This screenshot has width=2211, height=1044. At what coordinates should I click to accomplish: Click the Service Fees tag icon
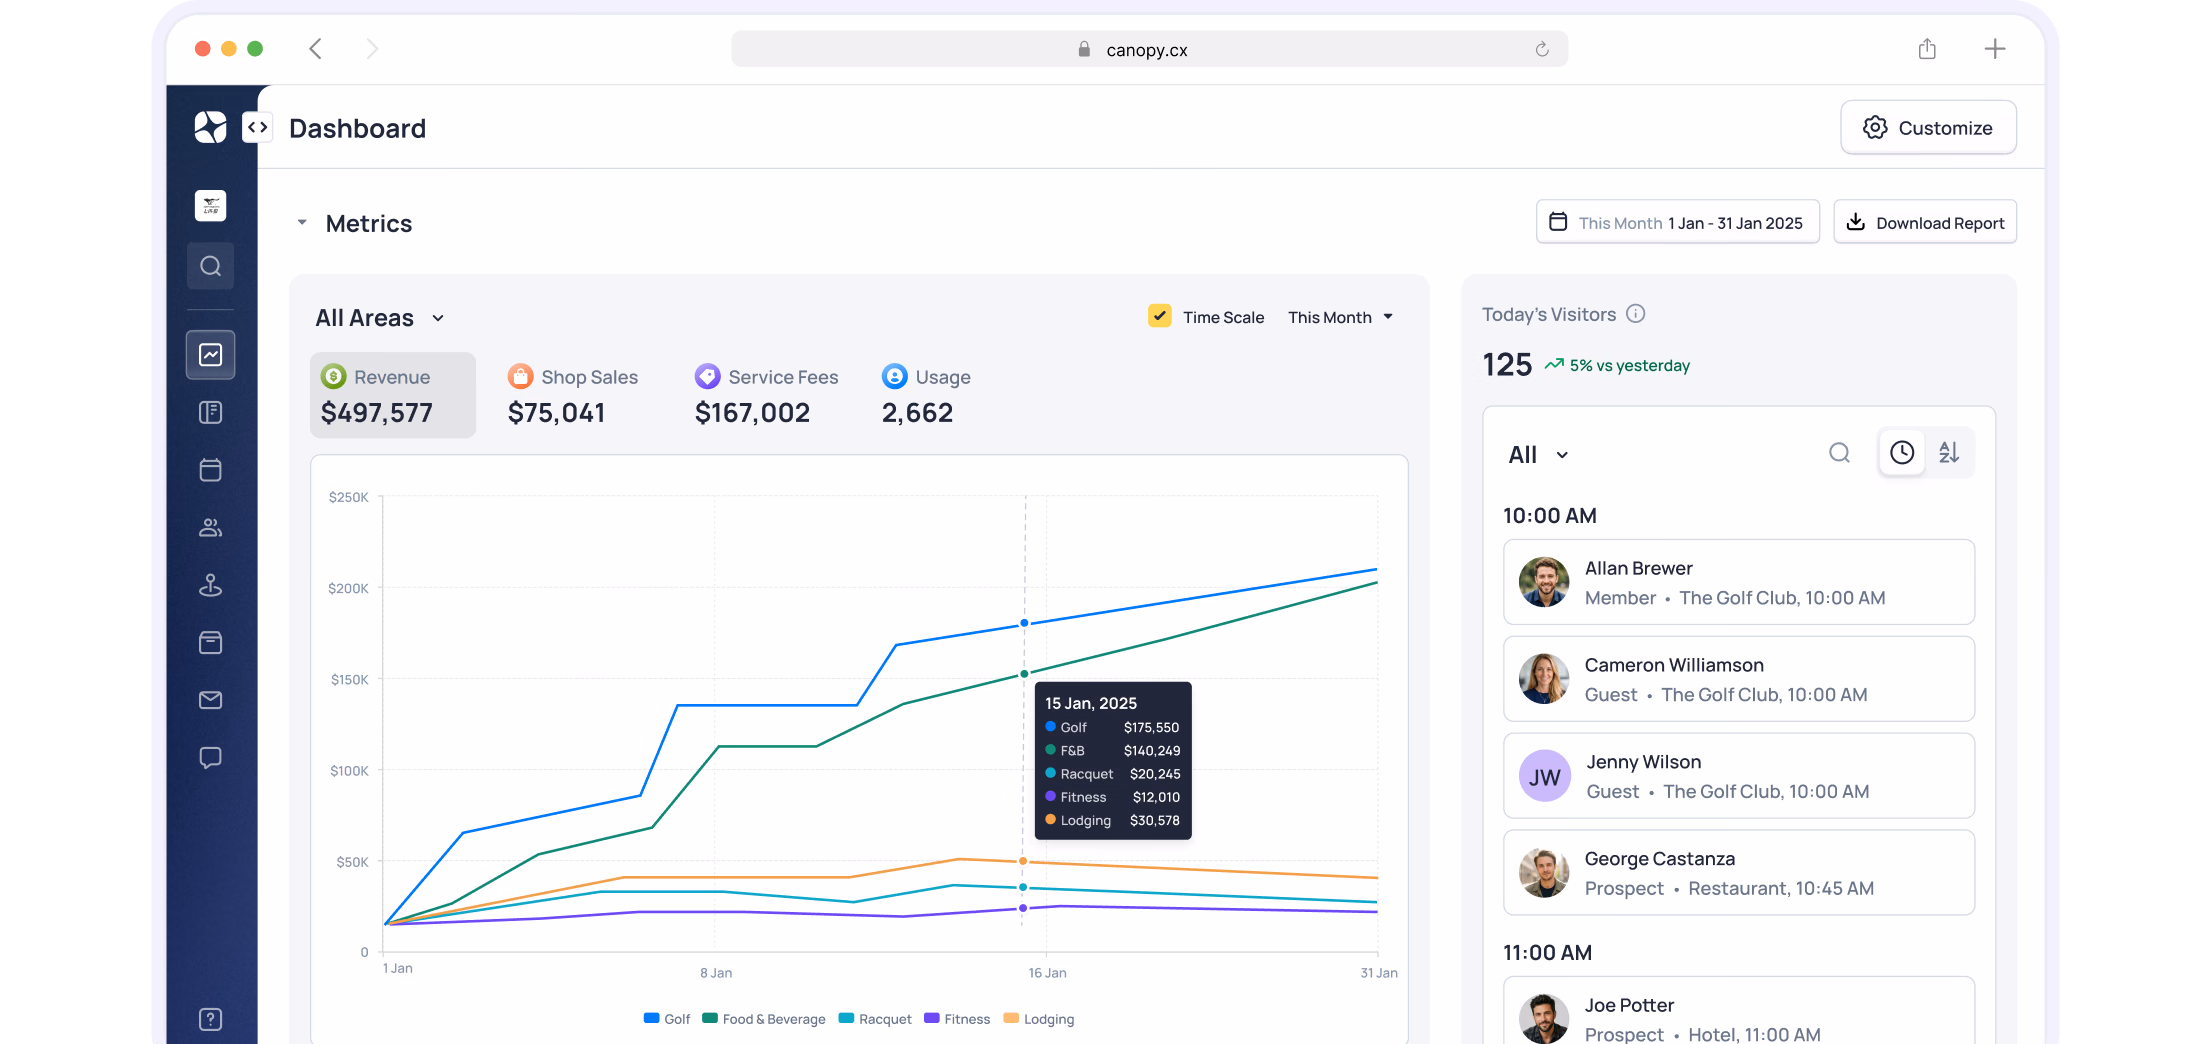click(707, 377)
